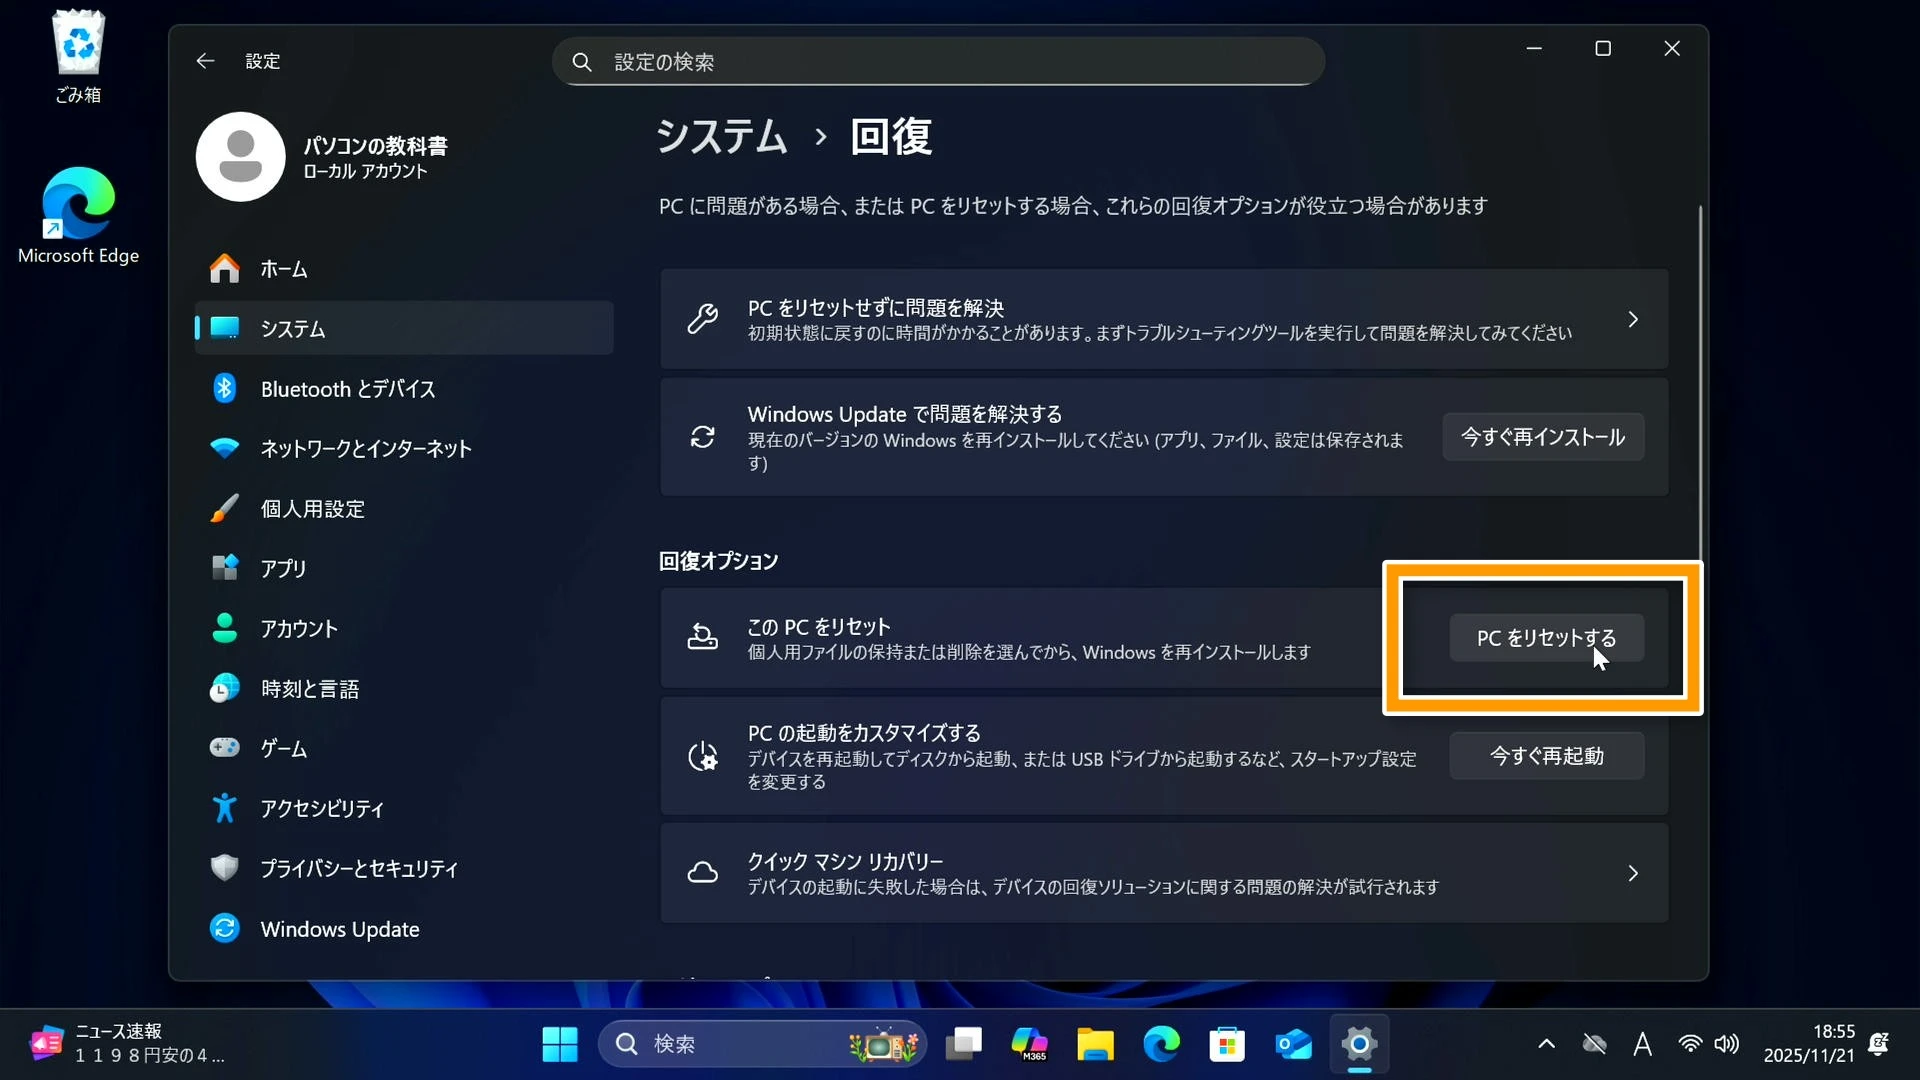
Task: Open the ホーム home page
Action: (283, 269)
